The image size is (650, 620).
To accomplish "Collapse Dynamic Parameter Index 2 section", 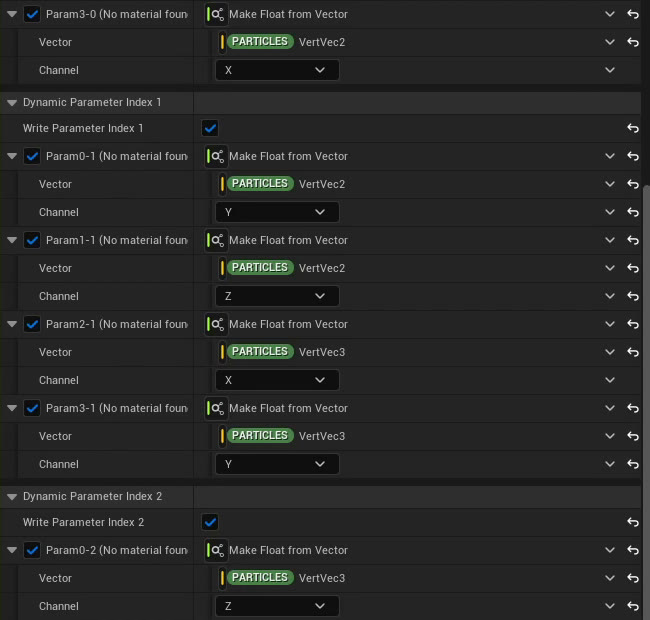I will point(12,496).
